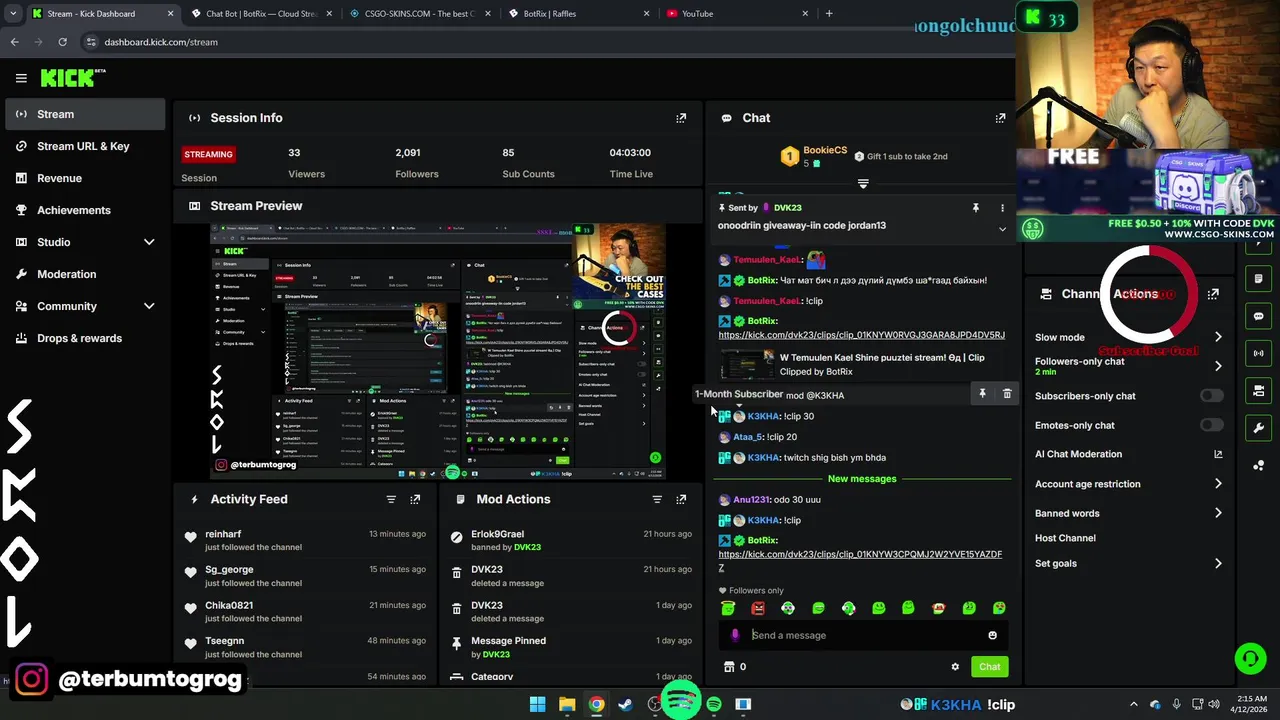Insert the red angry face emote
Viewport: 1280px width, 720px height.
758,608
